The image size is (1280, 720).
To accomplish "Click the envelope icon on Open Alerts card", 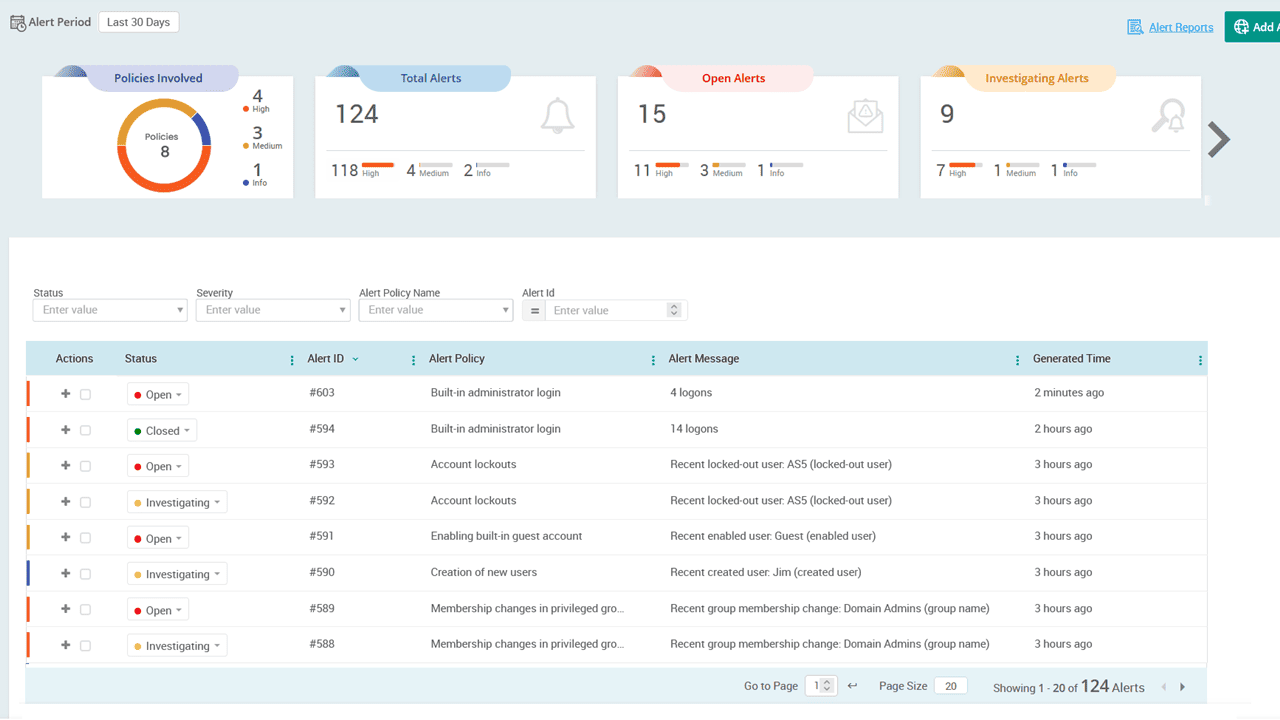I will (x=864, y=116).
